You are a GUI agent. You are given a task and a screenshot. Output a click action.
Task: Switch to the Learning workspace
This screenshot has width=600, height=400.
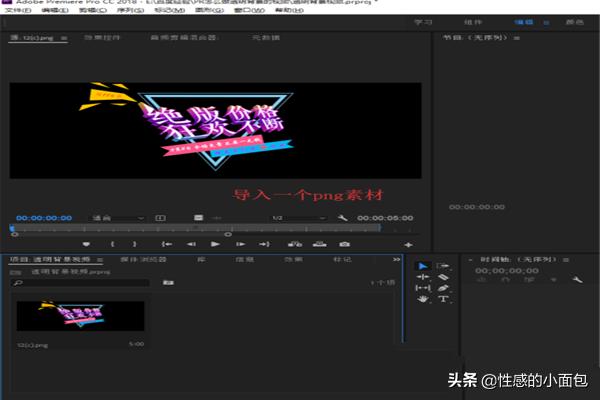point(423,22)
